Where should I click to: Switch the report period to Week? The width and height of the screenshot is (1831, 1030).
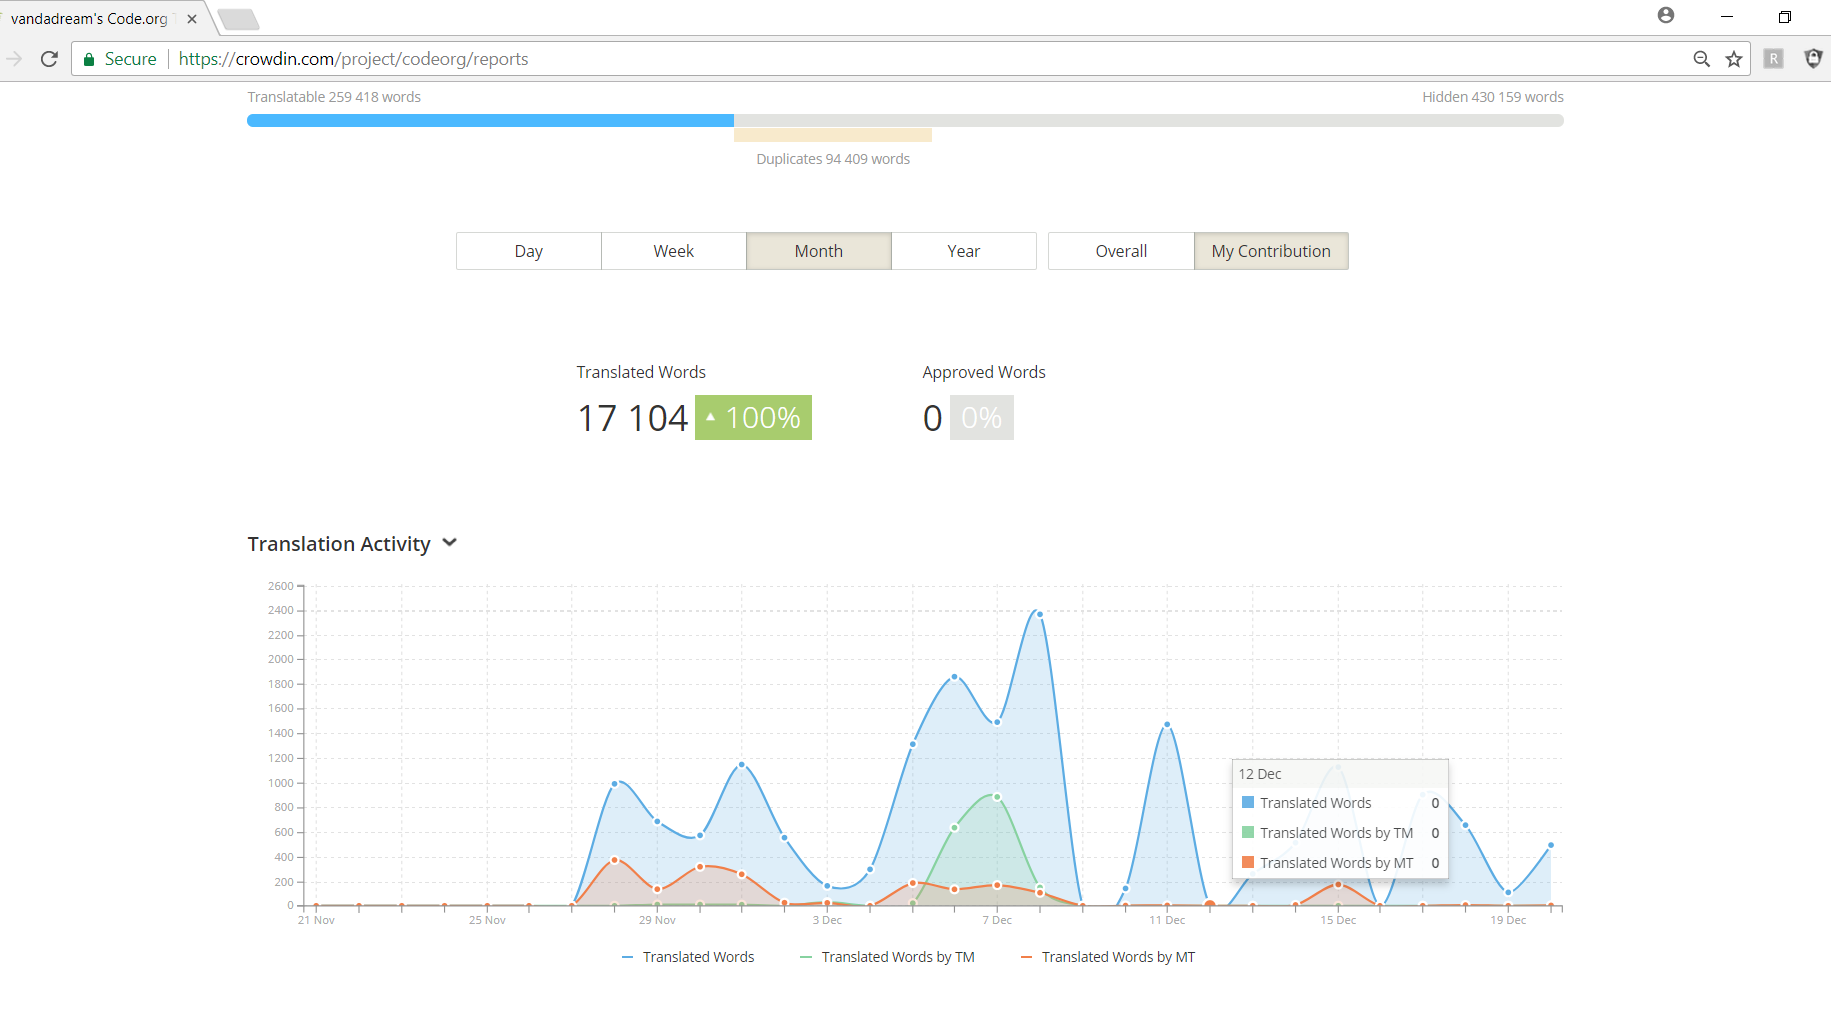pos(674,251)
